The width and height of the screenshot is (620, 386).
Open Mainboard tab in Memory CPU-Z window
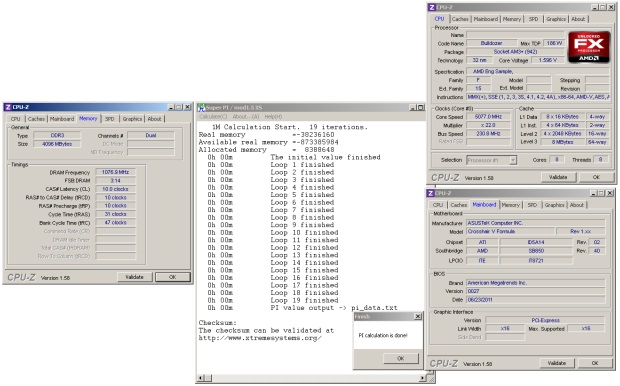point(62,119)
